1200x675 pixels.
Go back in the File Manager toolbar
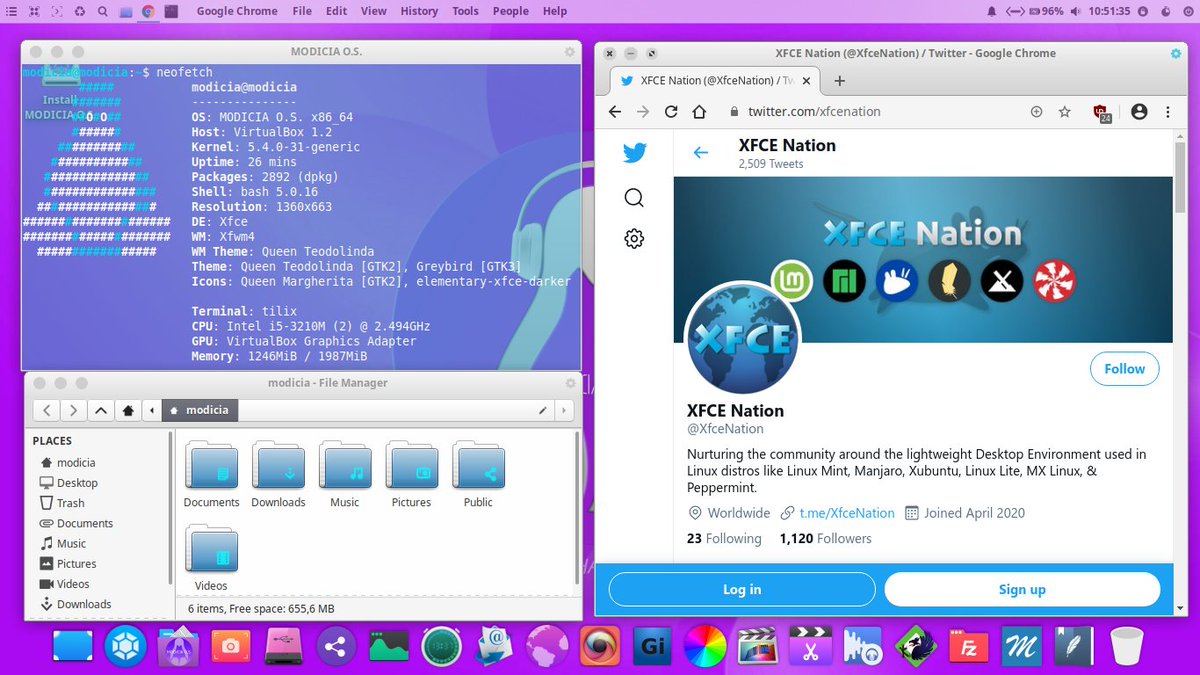point(47,410)
